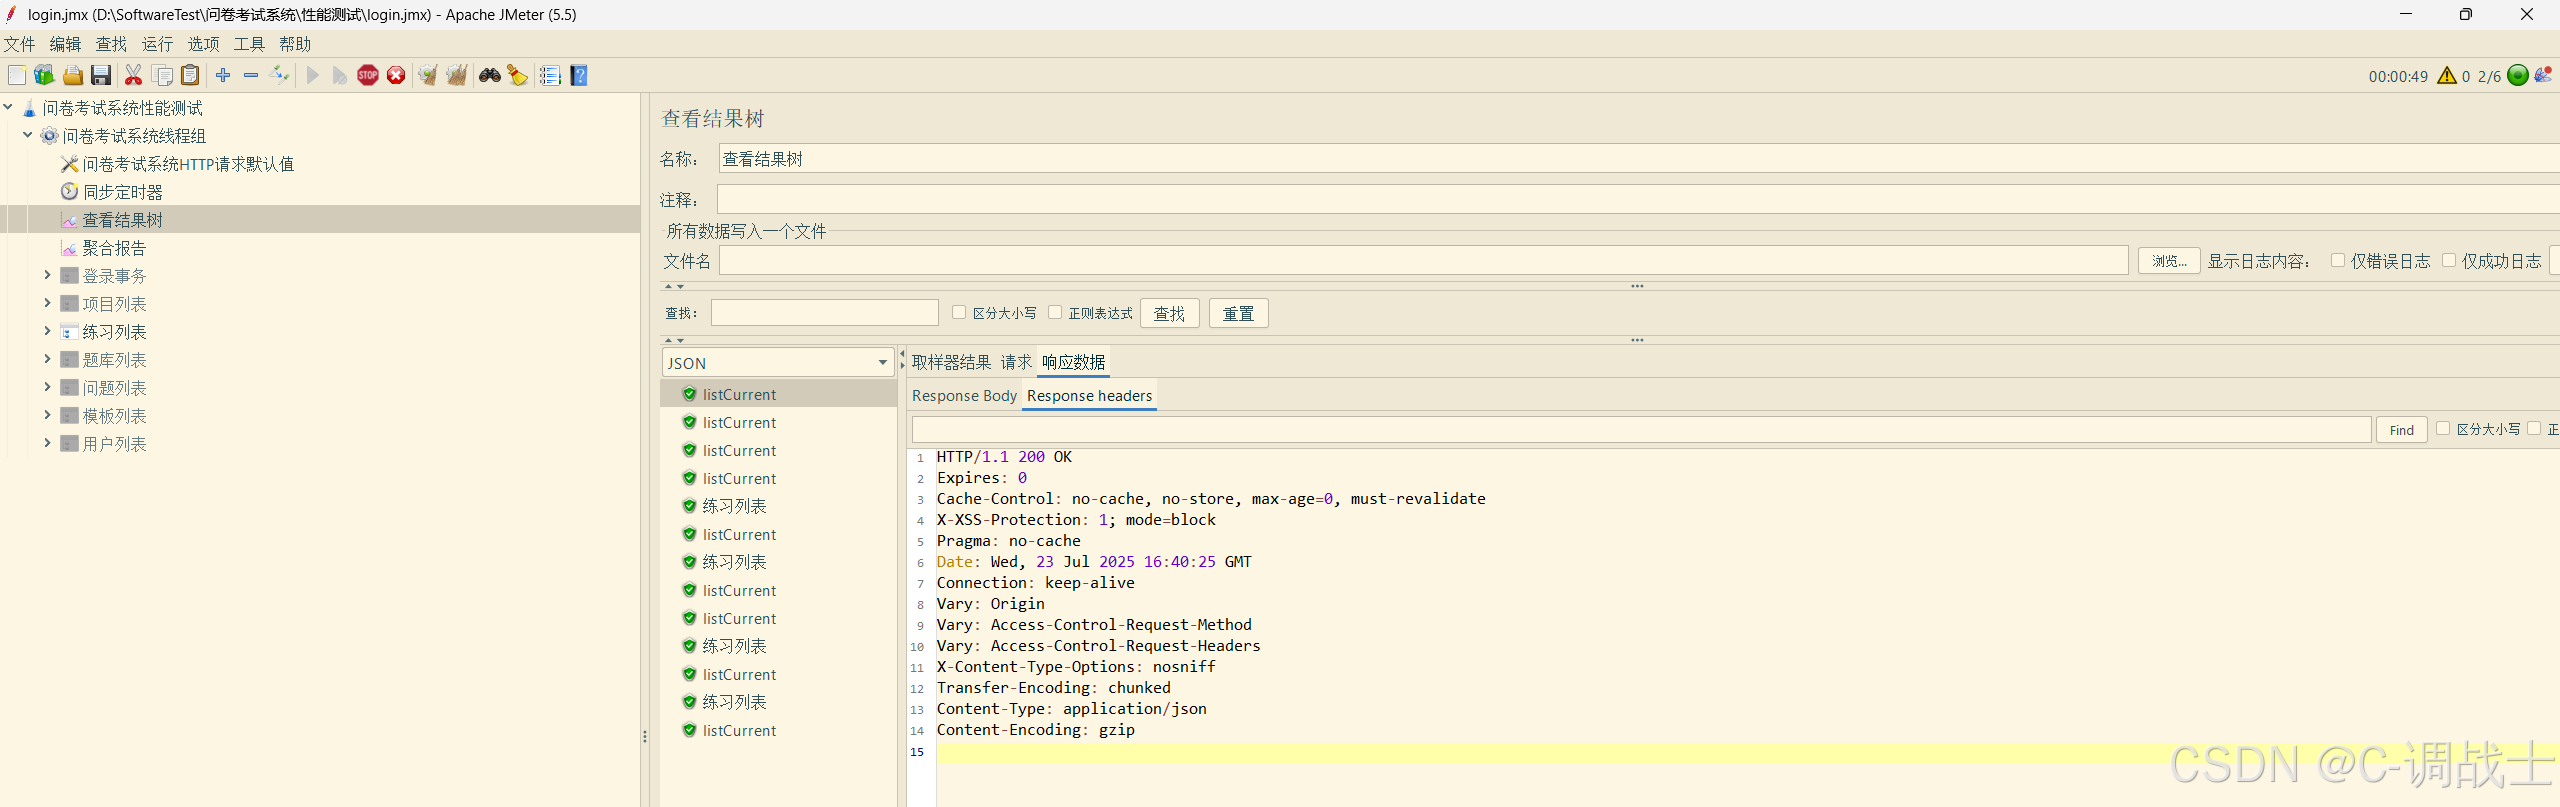Viewport: 2560px width, 807px height.
Task: Switch to 取样器结果 tab
Action: pos(951,362)
